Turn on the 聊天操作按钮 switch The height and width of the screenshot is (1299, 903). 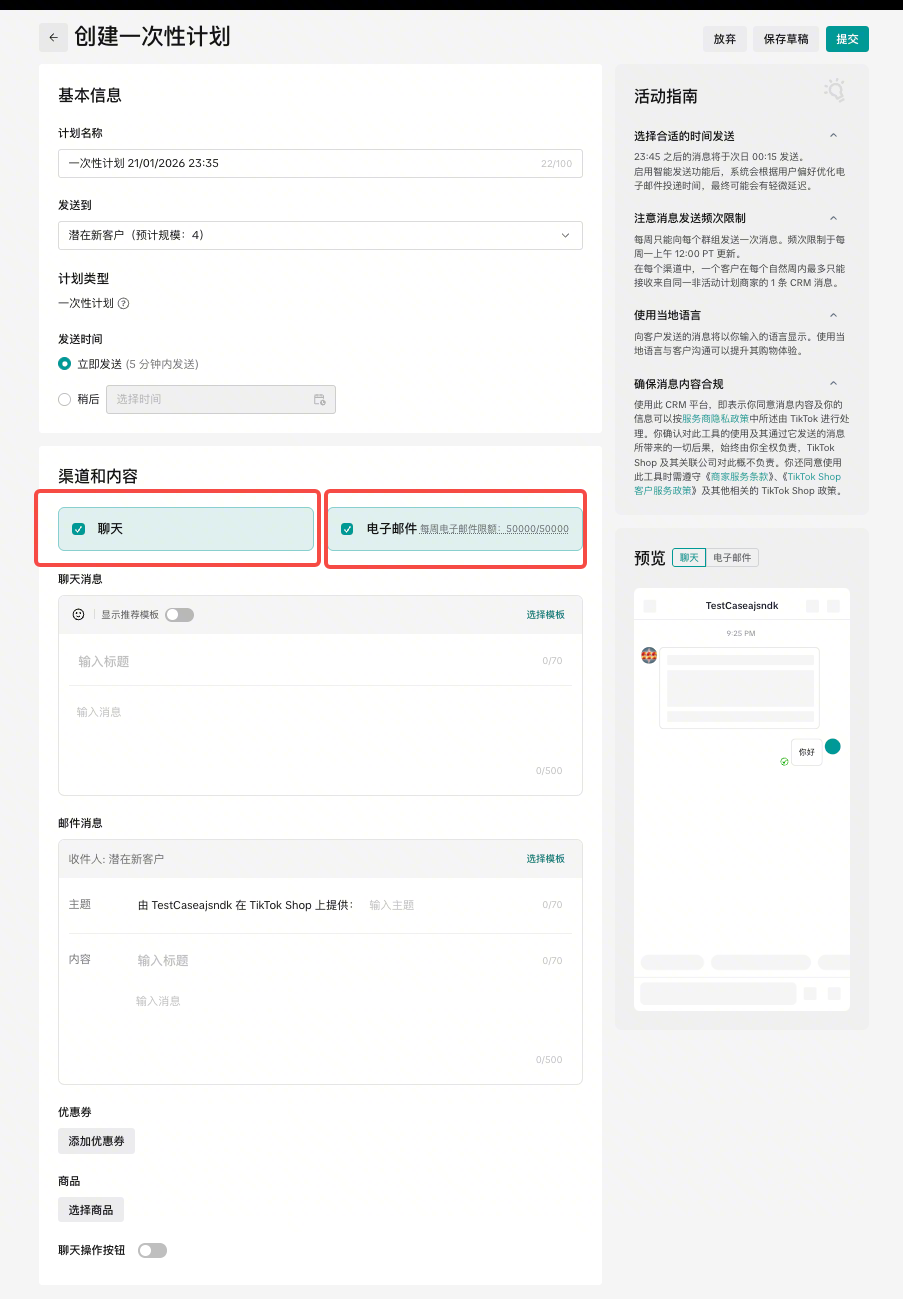152,1250
